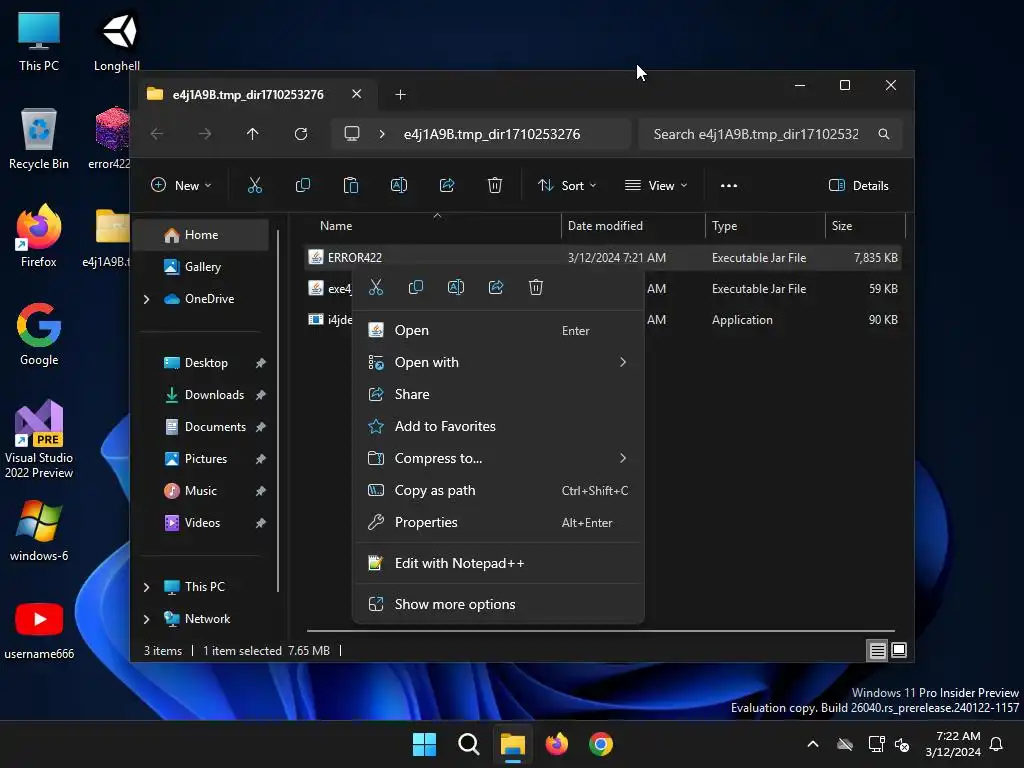Select the Longhell Unity desktop icon
1024x768 pixels.
tap(117, 40)
